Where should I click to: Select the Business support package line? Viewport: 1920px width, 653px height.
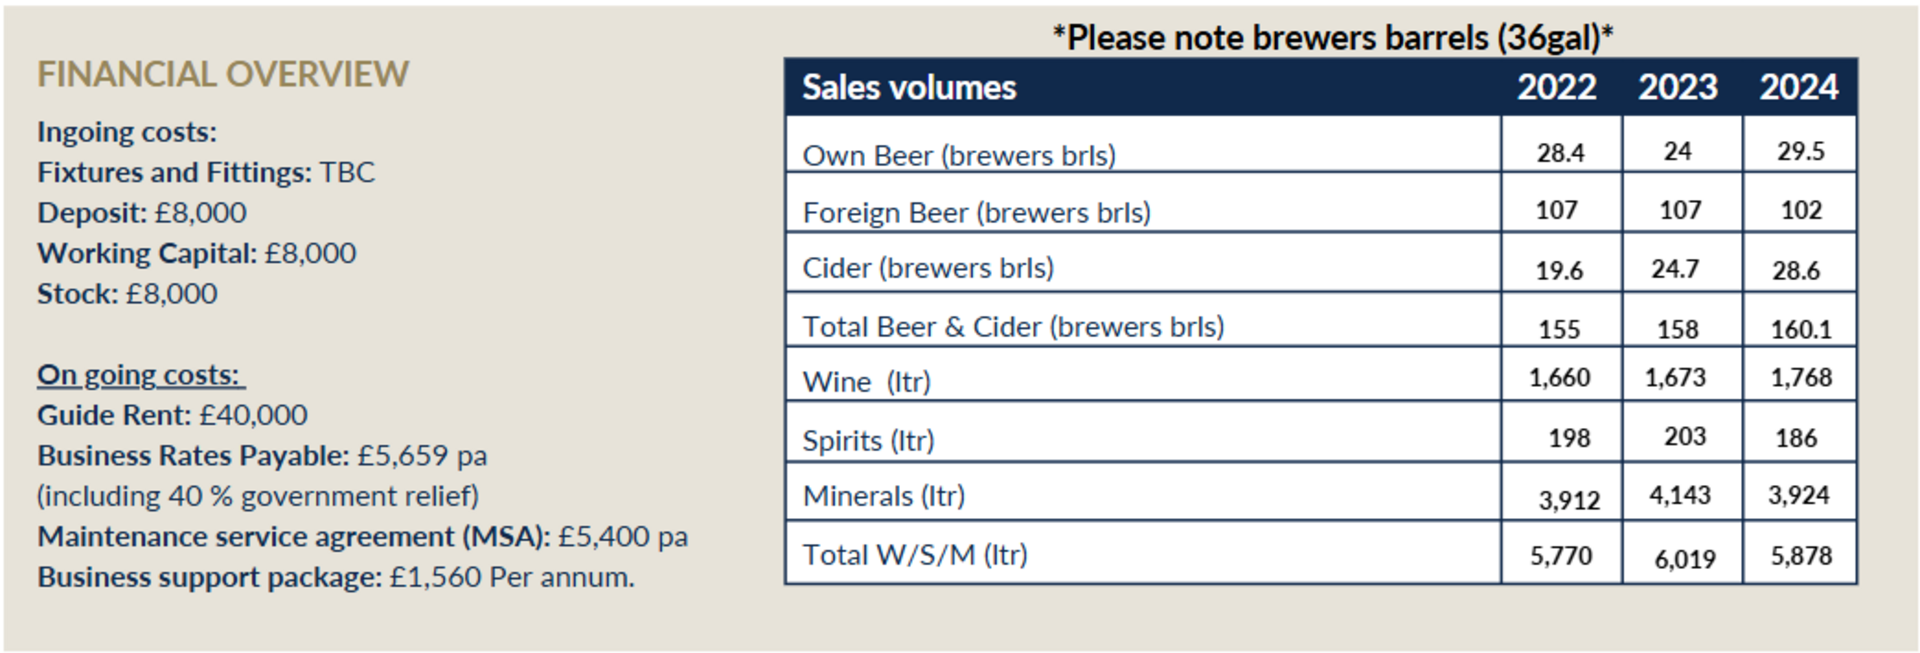tap(335, 578)
